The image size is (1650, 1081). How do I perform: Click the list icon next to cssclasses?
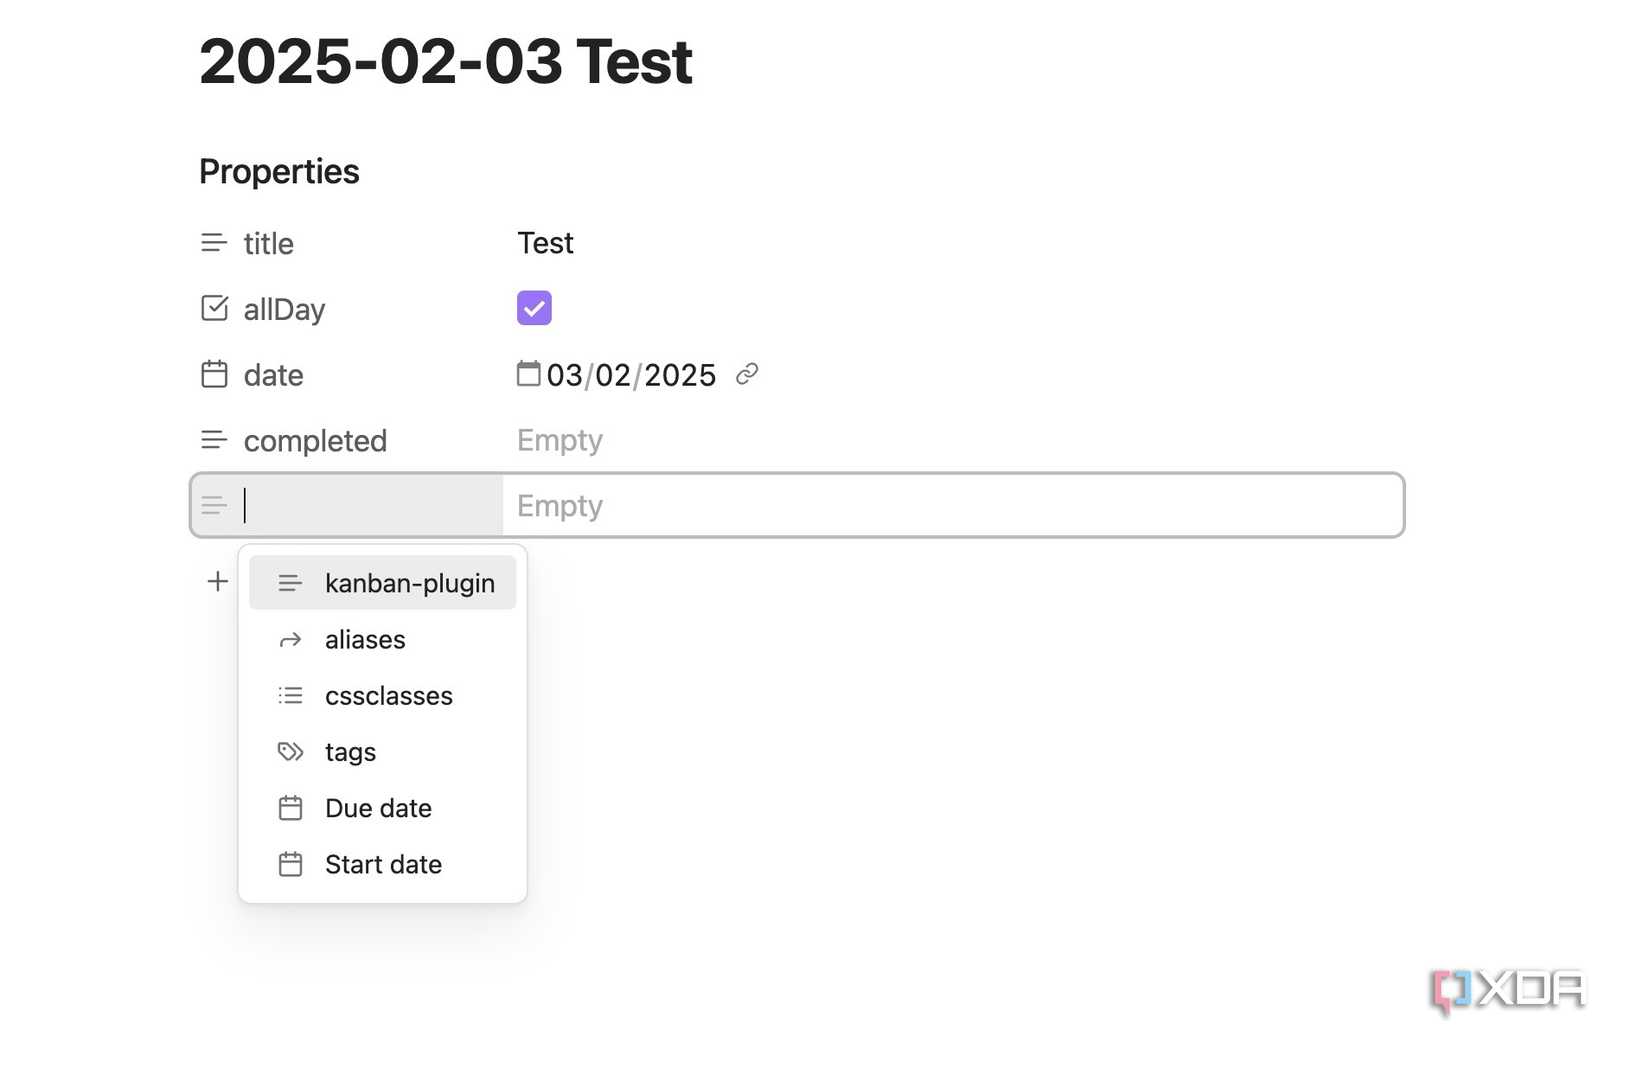(x=290, y=695)
